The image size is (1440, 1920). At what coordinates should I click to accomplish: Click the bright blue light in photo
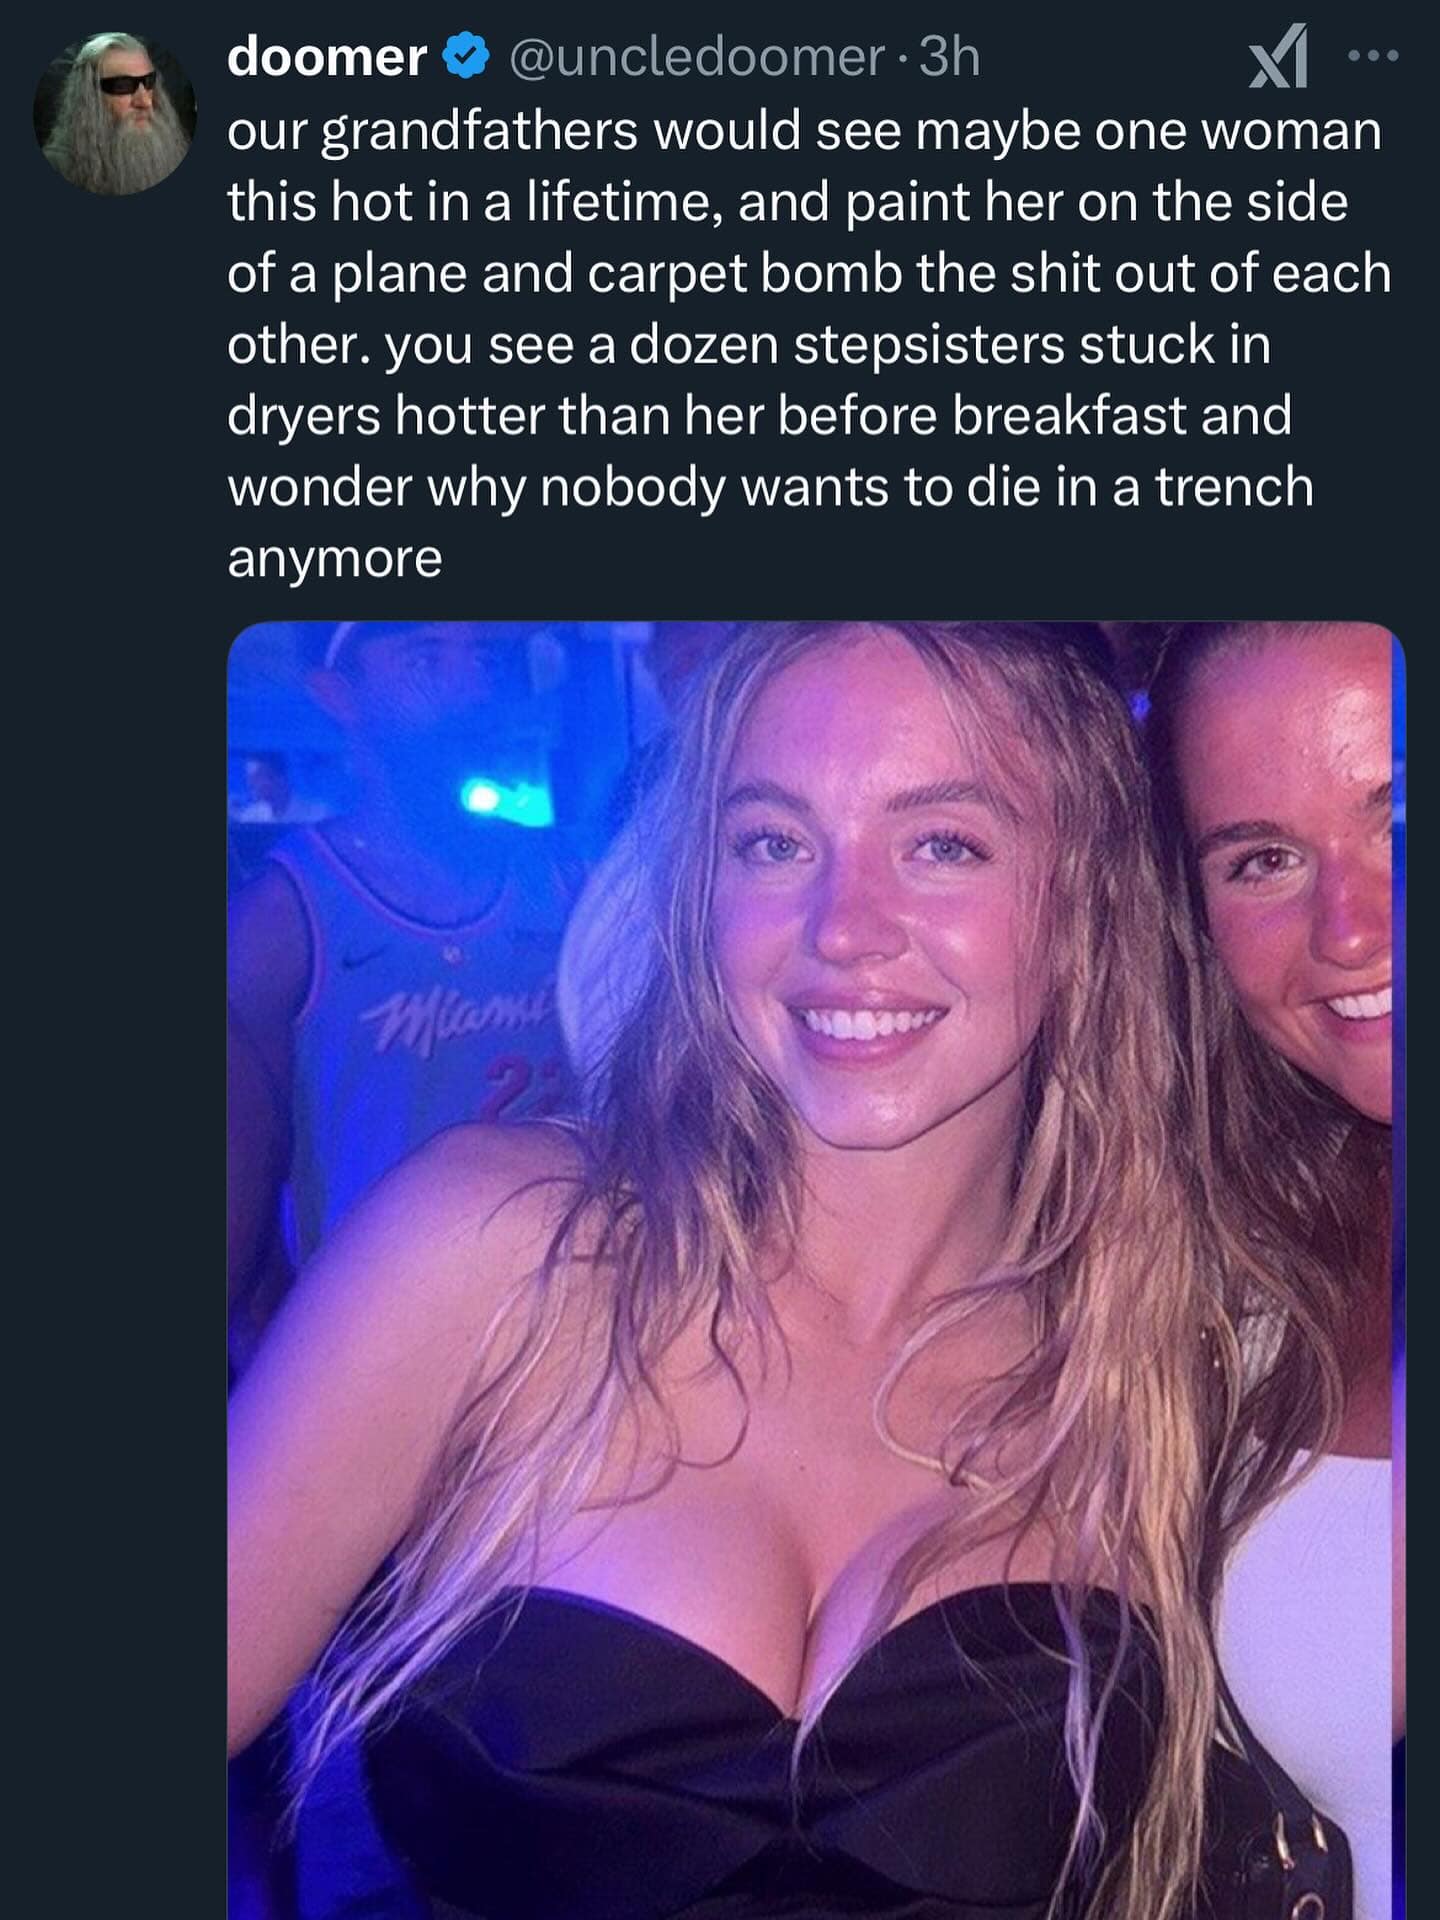tap(482, 798)
